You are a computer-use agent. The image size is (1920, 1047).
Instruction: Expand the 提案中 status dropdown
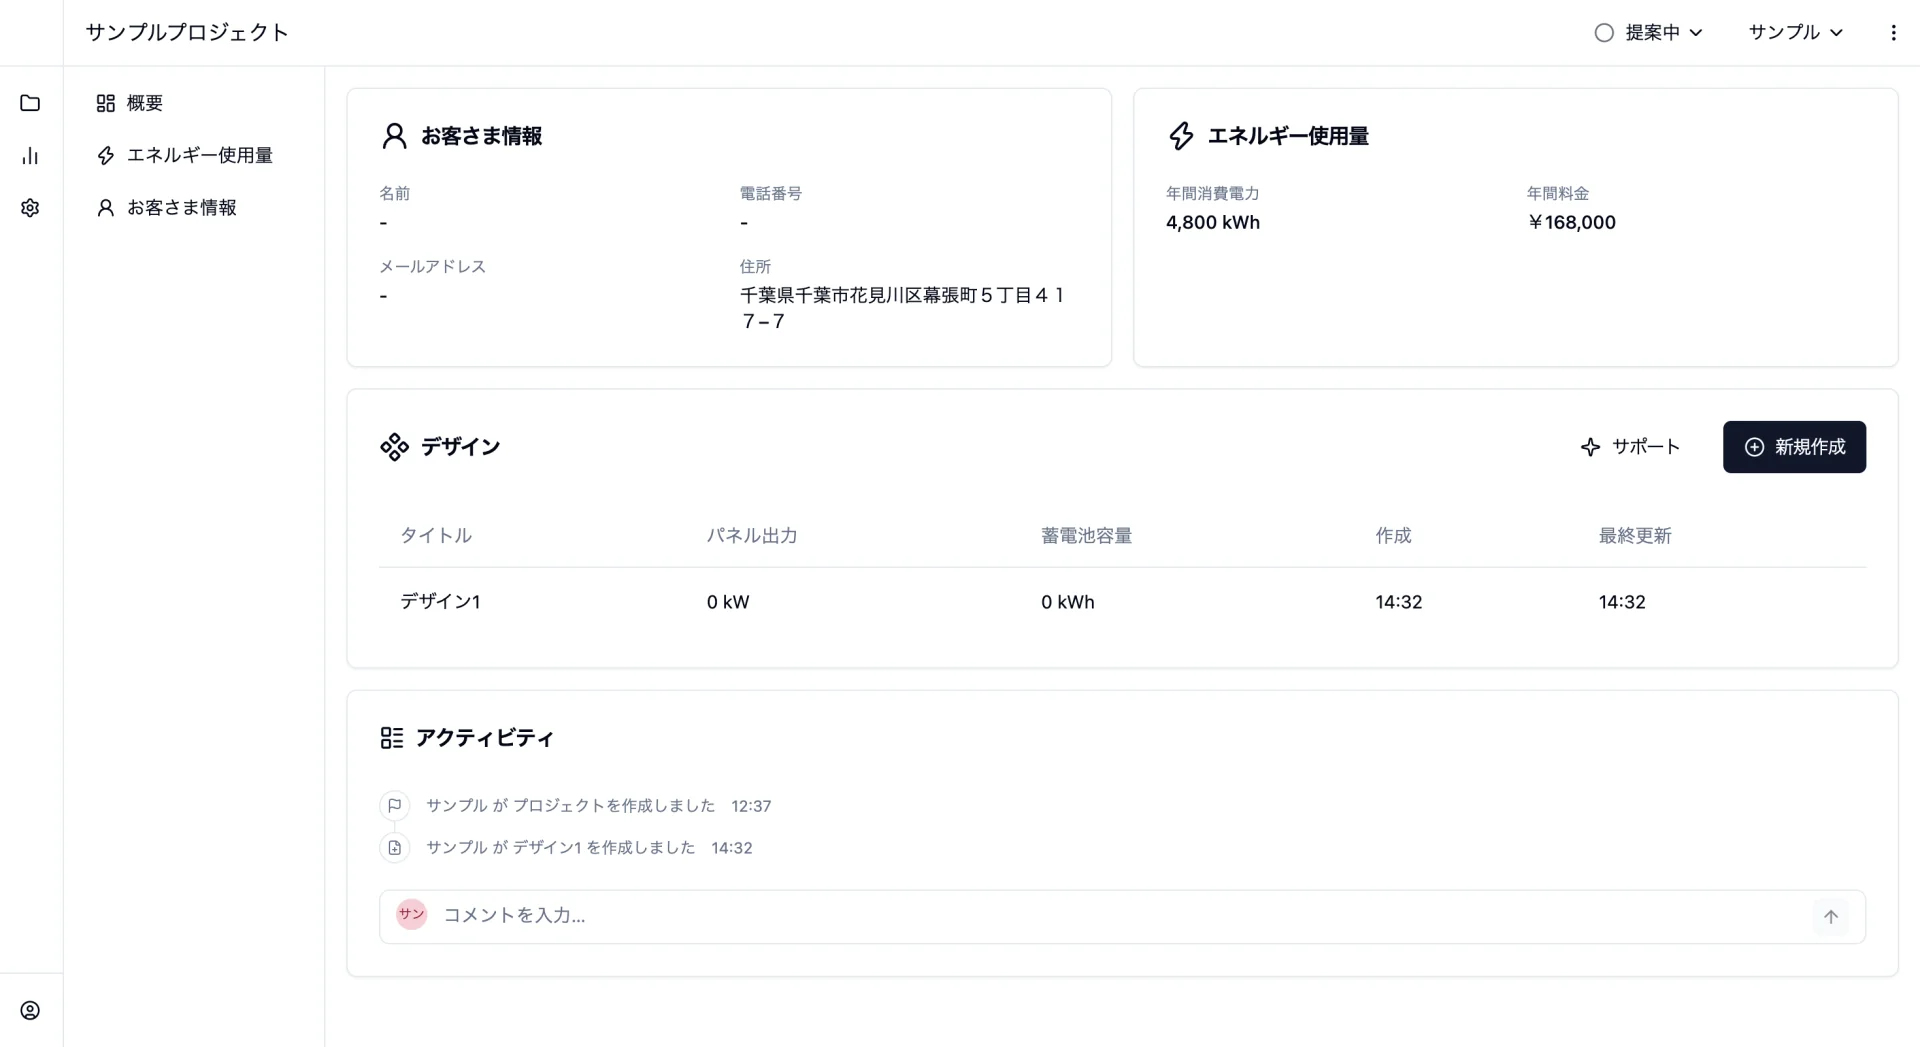[1649, 33]
